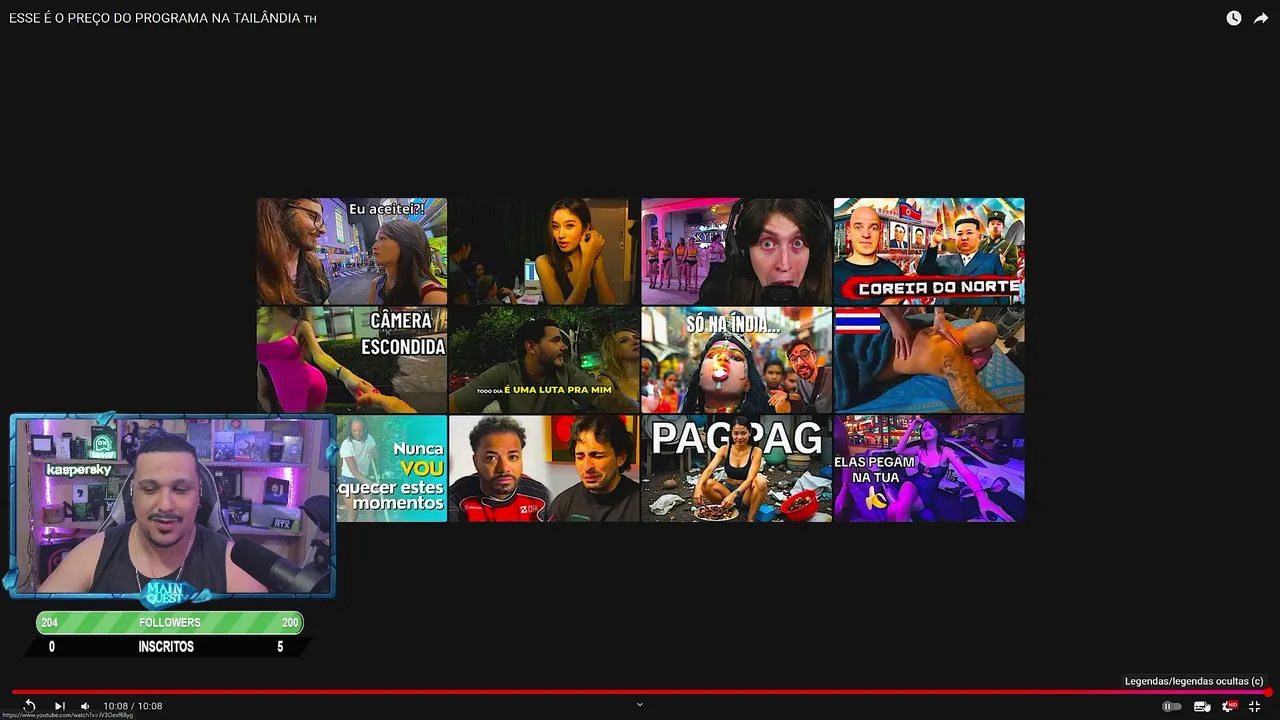Skip to the next video

(x=59, y=706)
